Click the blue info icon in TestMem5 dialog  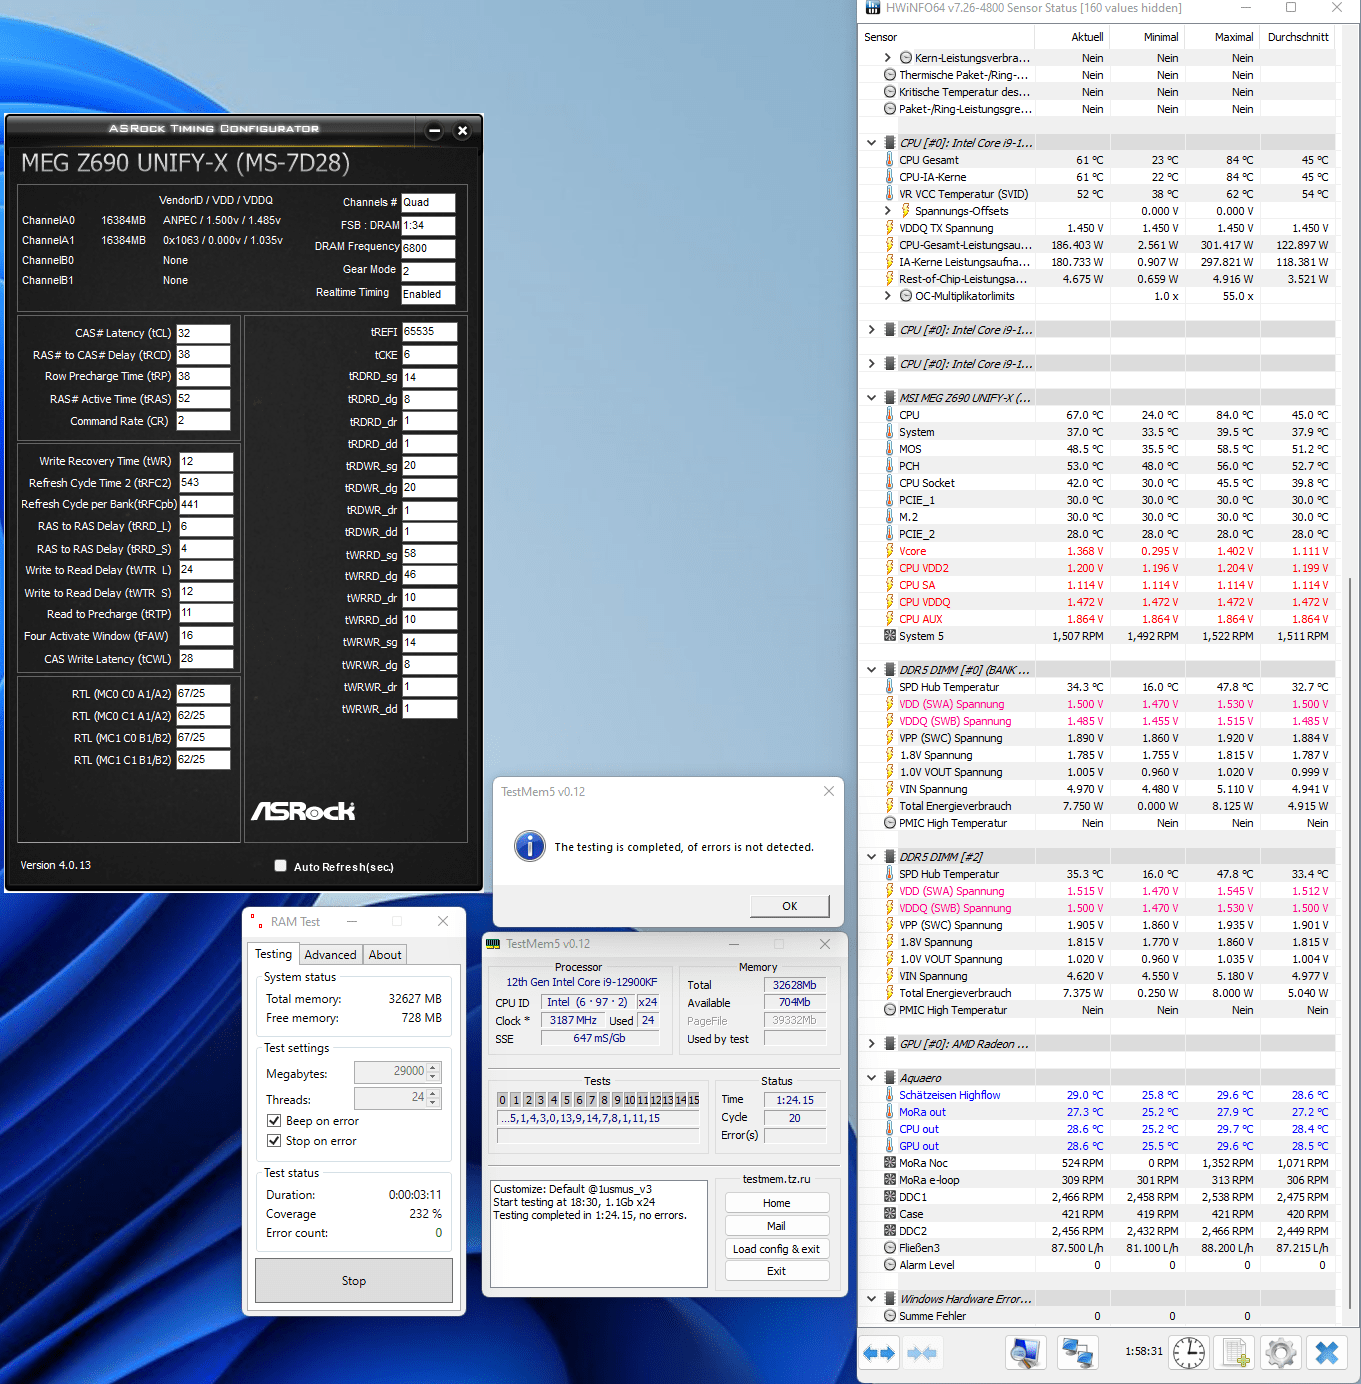[530, 846]
